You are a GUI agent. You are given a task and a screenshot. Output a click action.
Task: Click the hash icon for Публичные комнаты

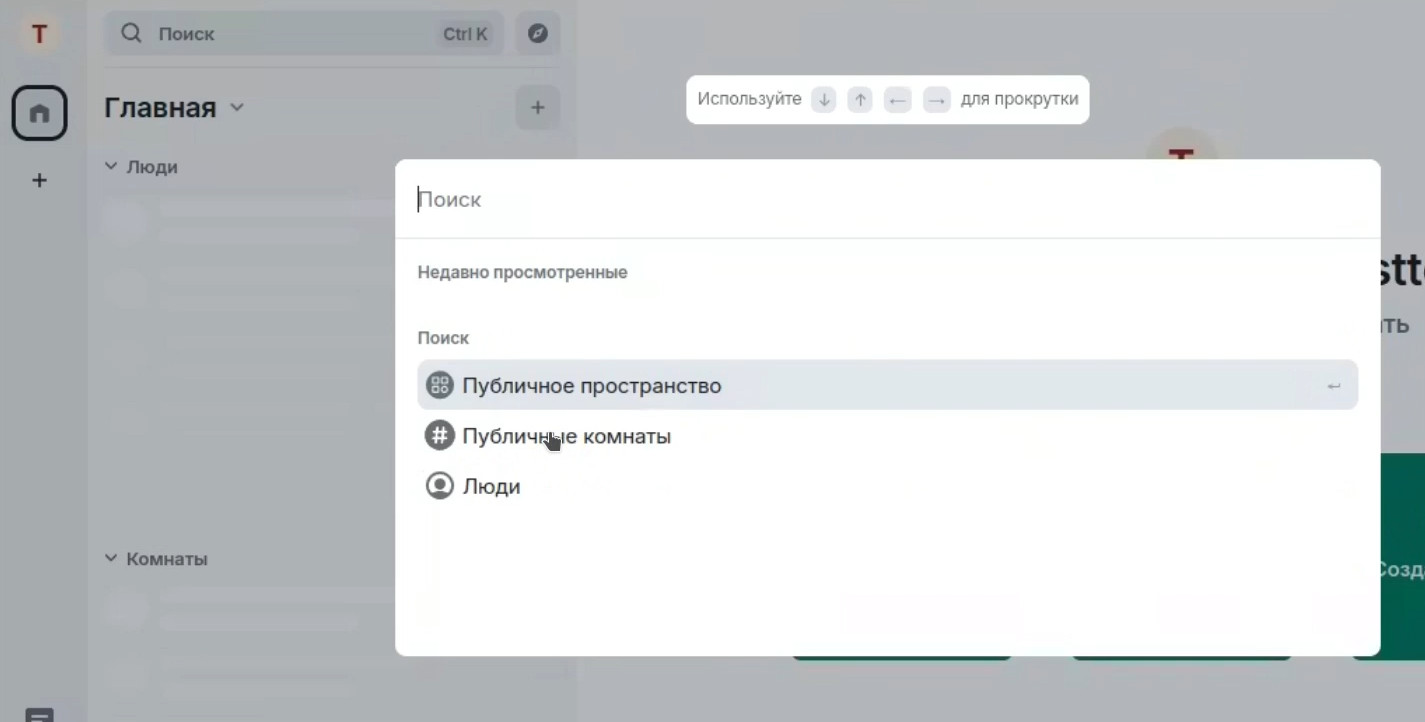pos(440,436)
